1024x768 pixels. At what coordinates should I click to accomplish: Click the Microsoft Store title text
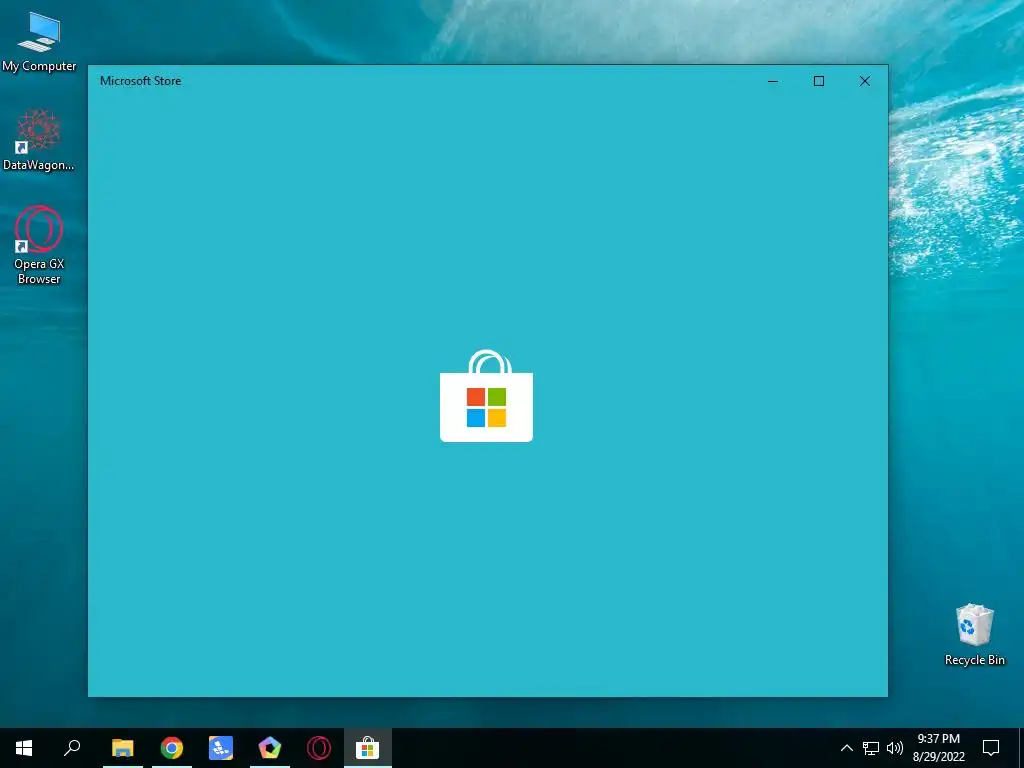(x=140, y=81)
